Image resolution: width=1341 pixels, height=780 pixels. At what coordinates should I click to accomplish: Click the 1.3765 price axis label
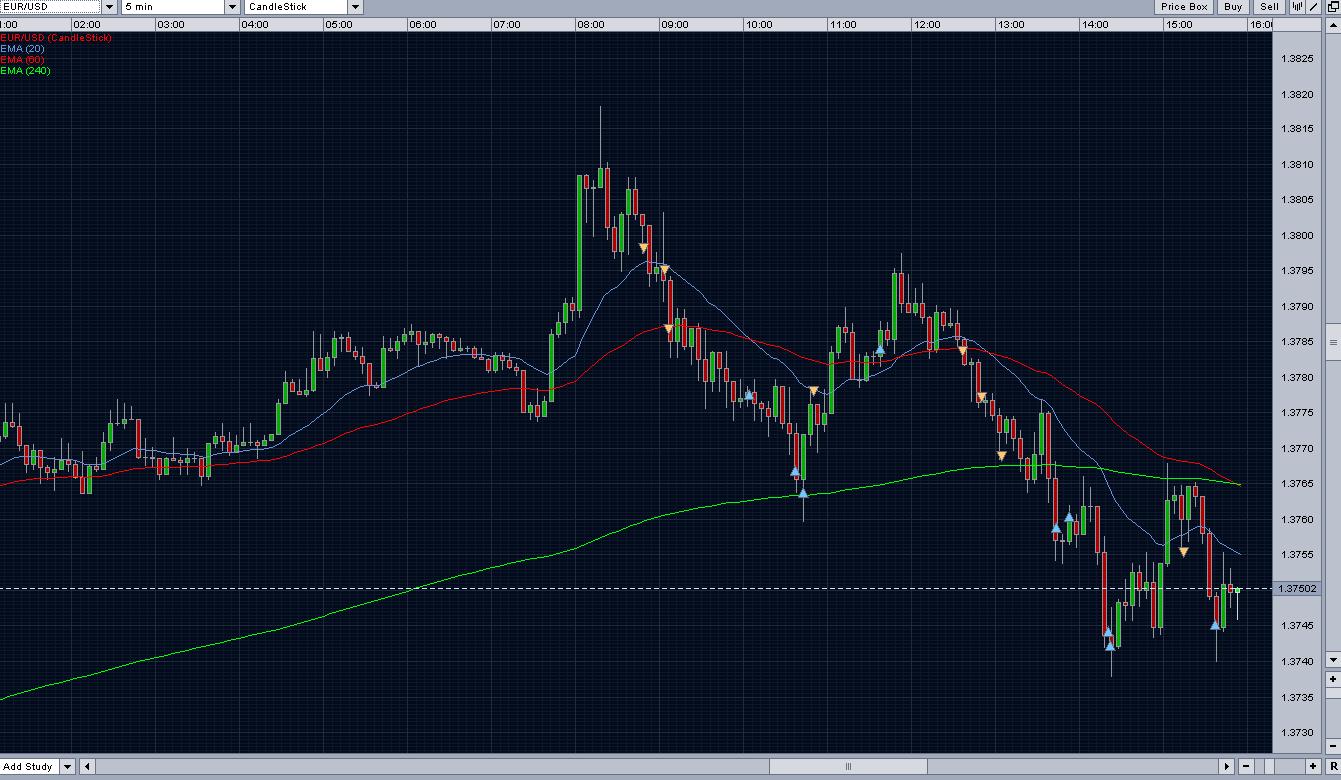point(1296,484)
